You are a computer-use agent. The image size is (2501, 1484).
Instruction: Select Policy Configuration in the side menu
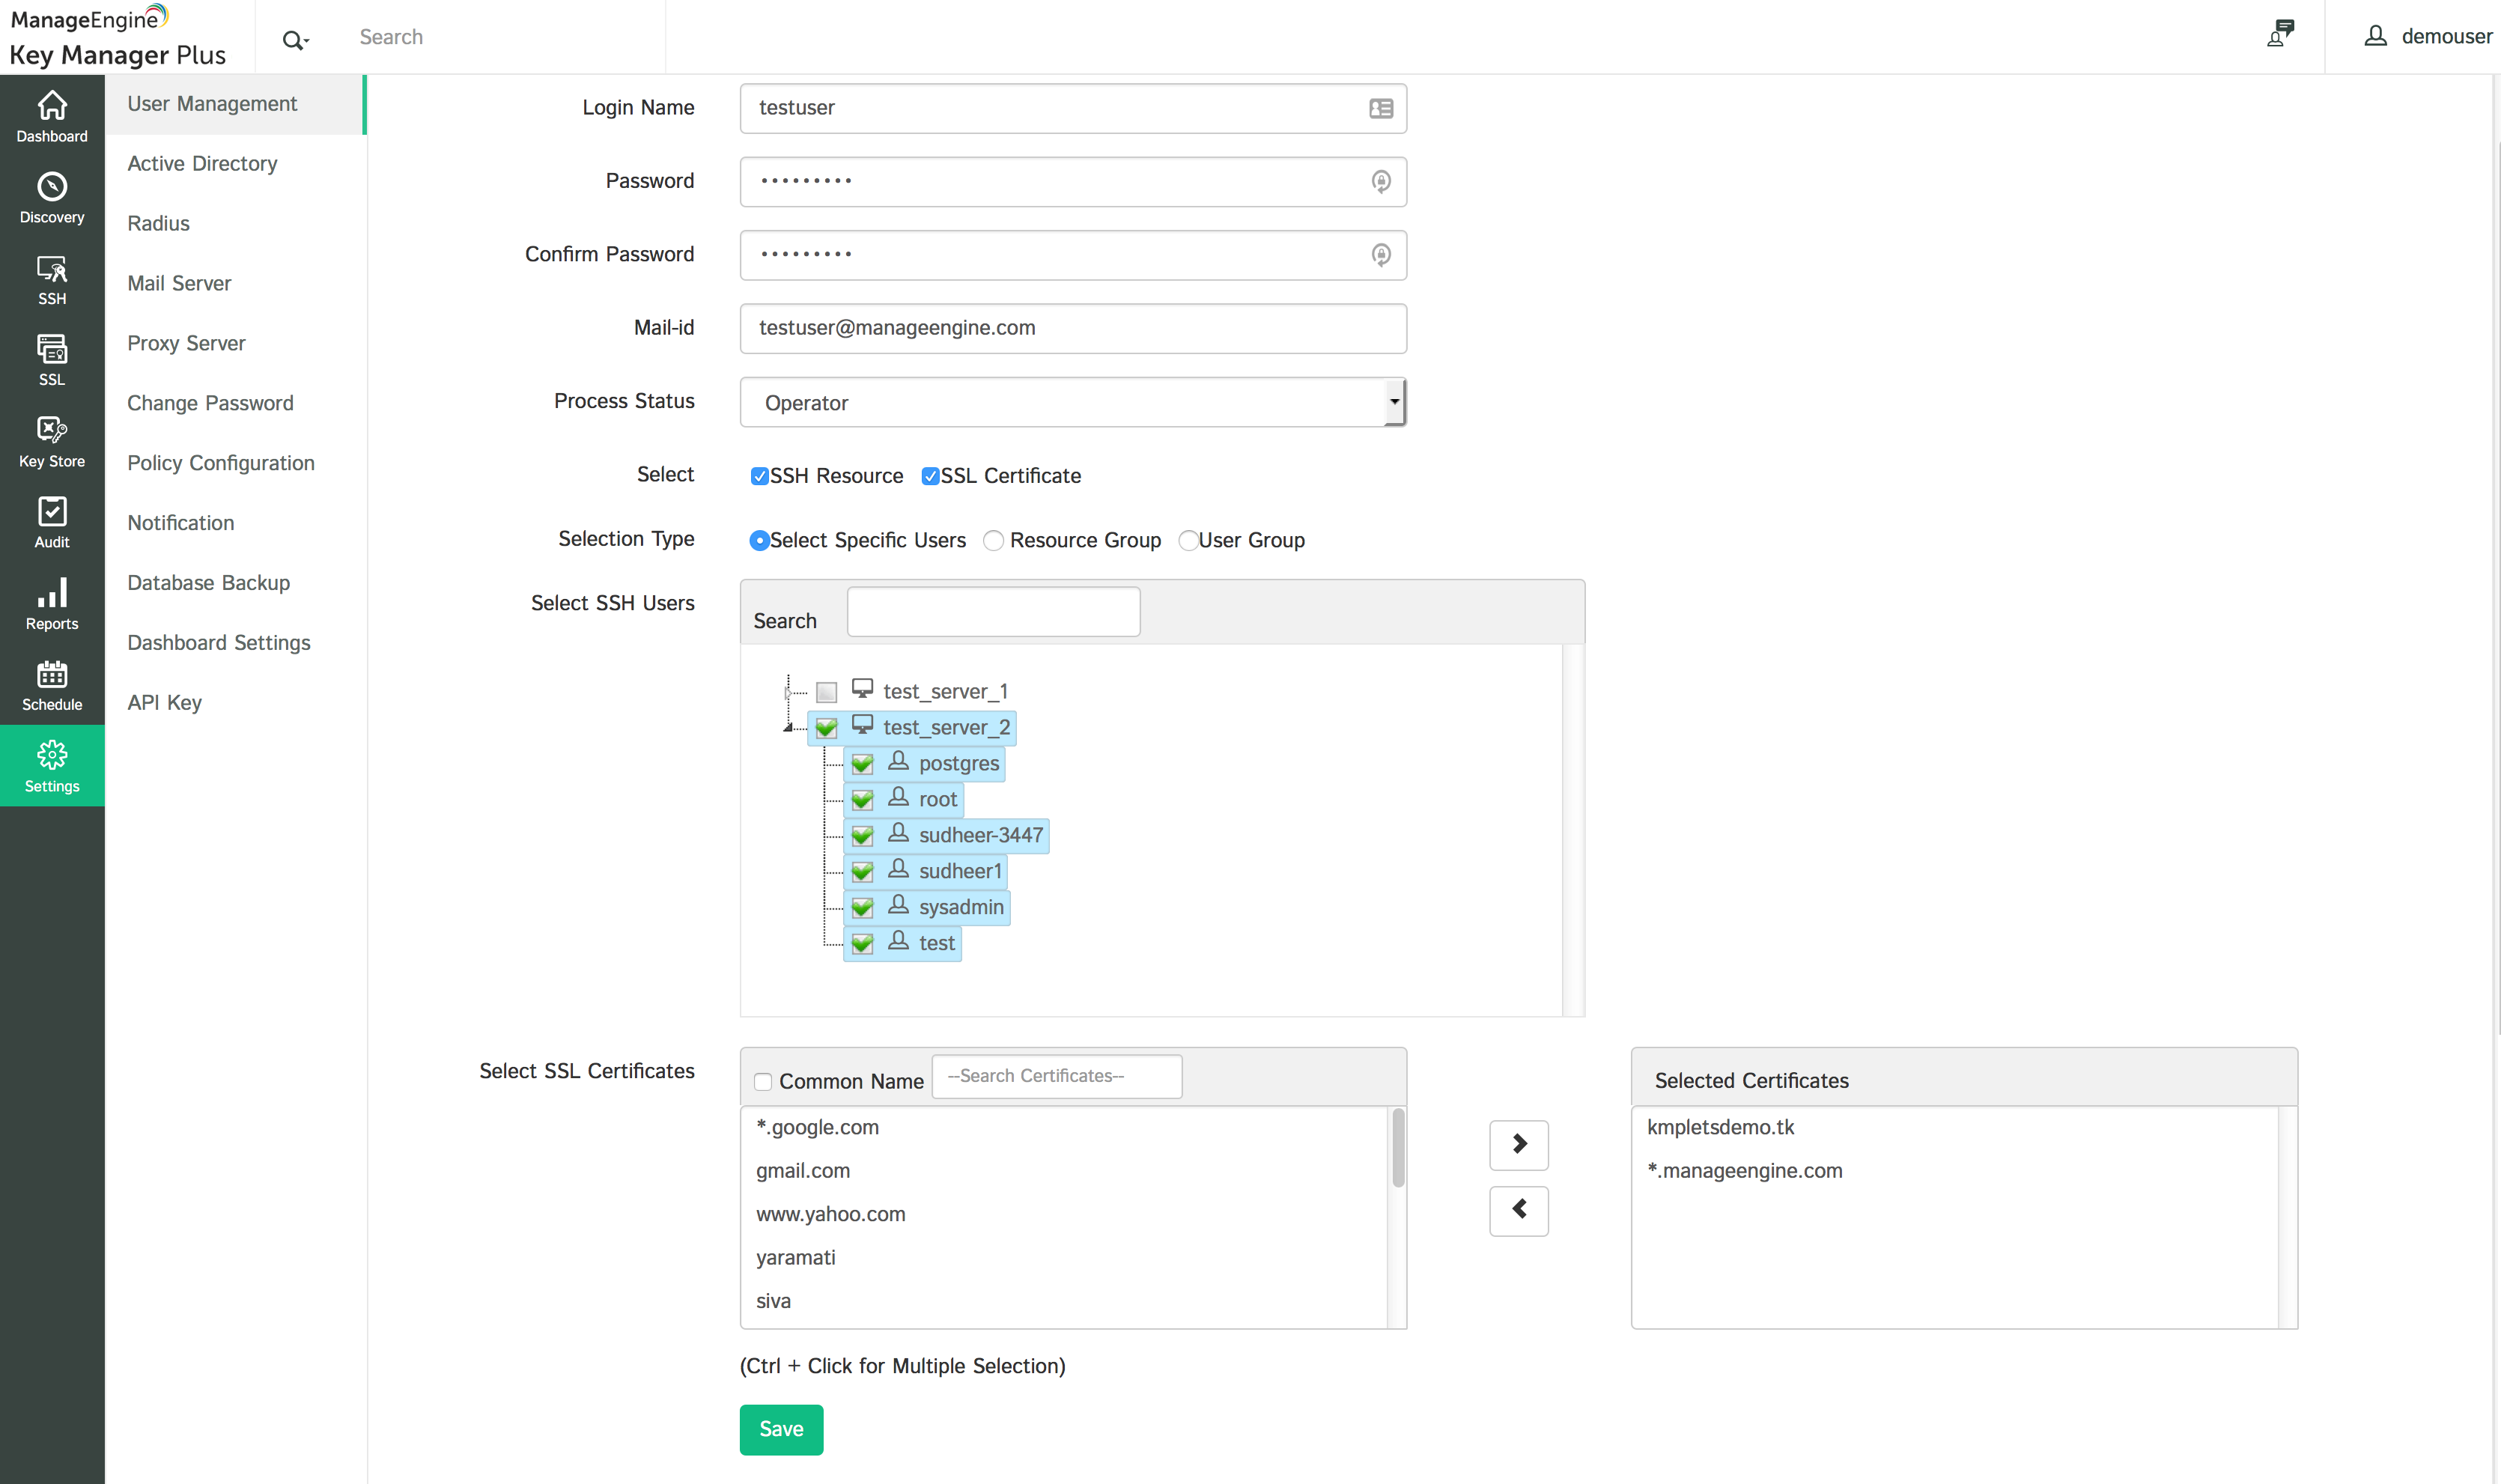(x=220, y=463)
